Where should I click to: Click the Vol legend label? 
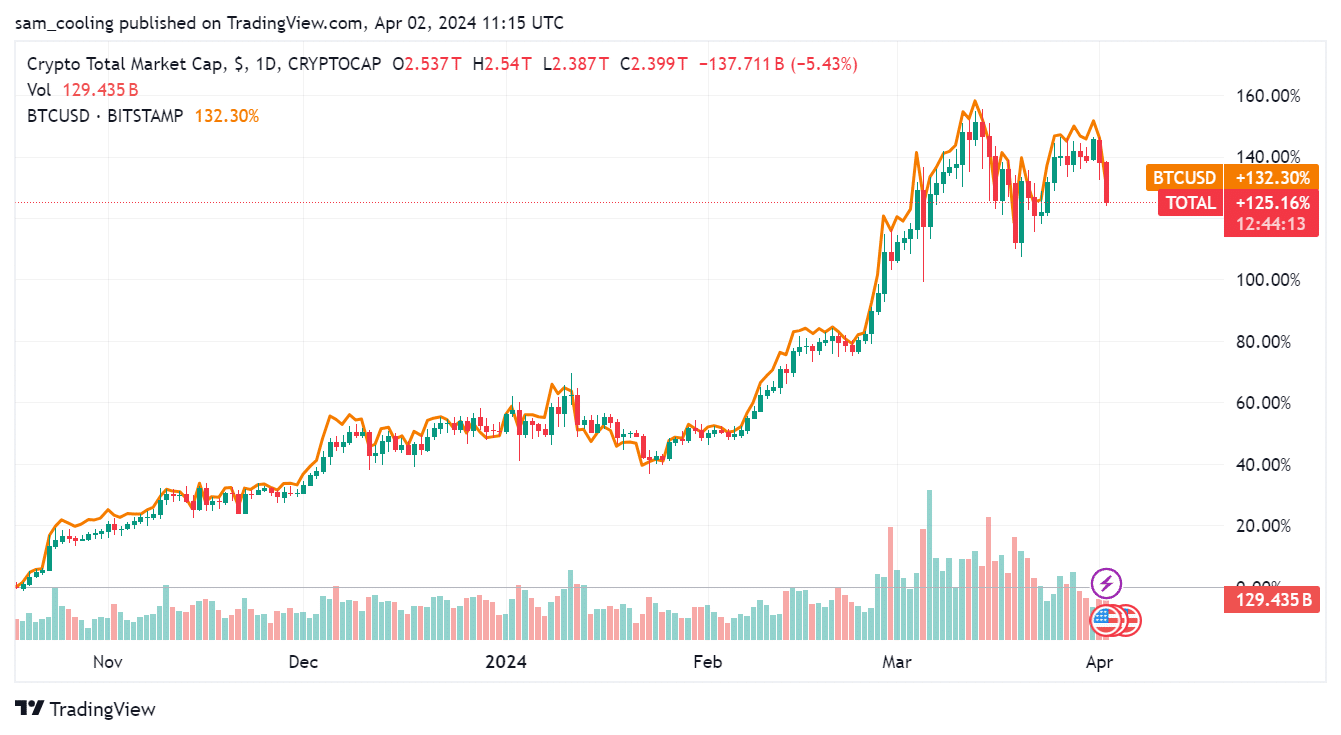coord(39,90)
